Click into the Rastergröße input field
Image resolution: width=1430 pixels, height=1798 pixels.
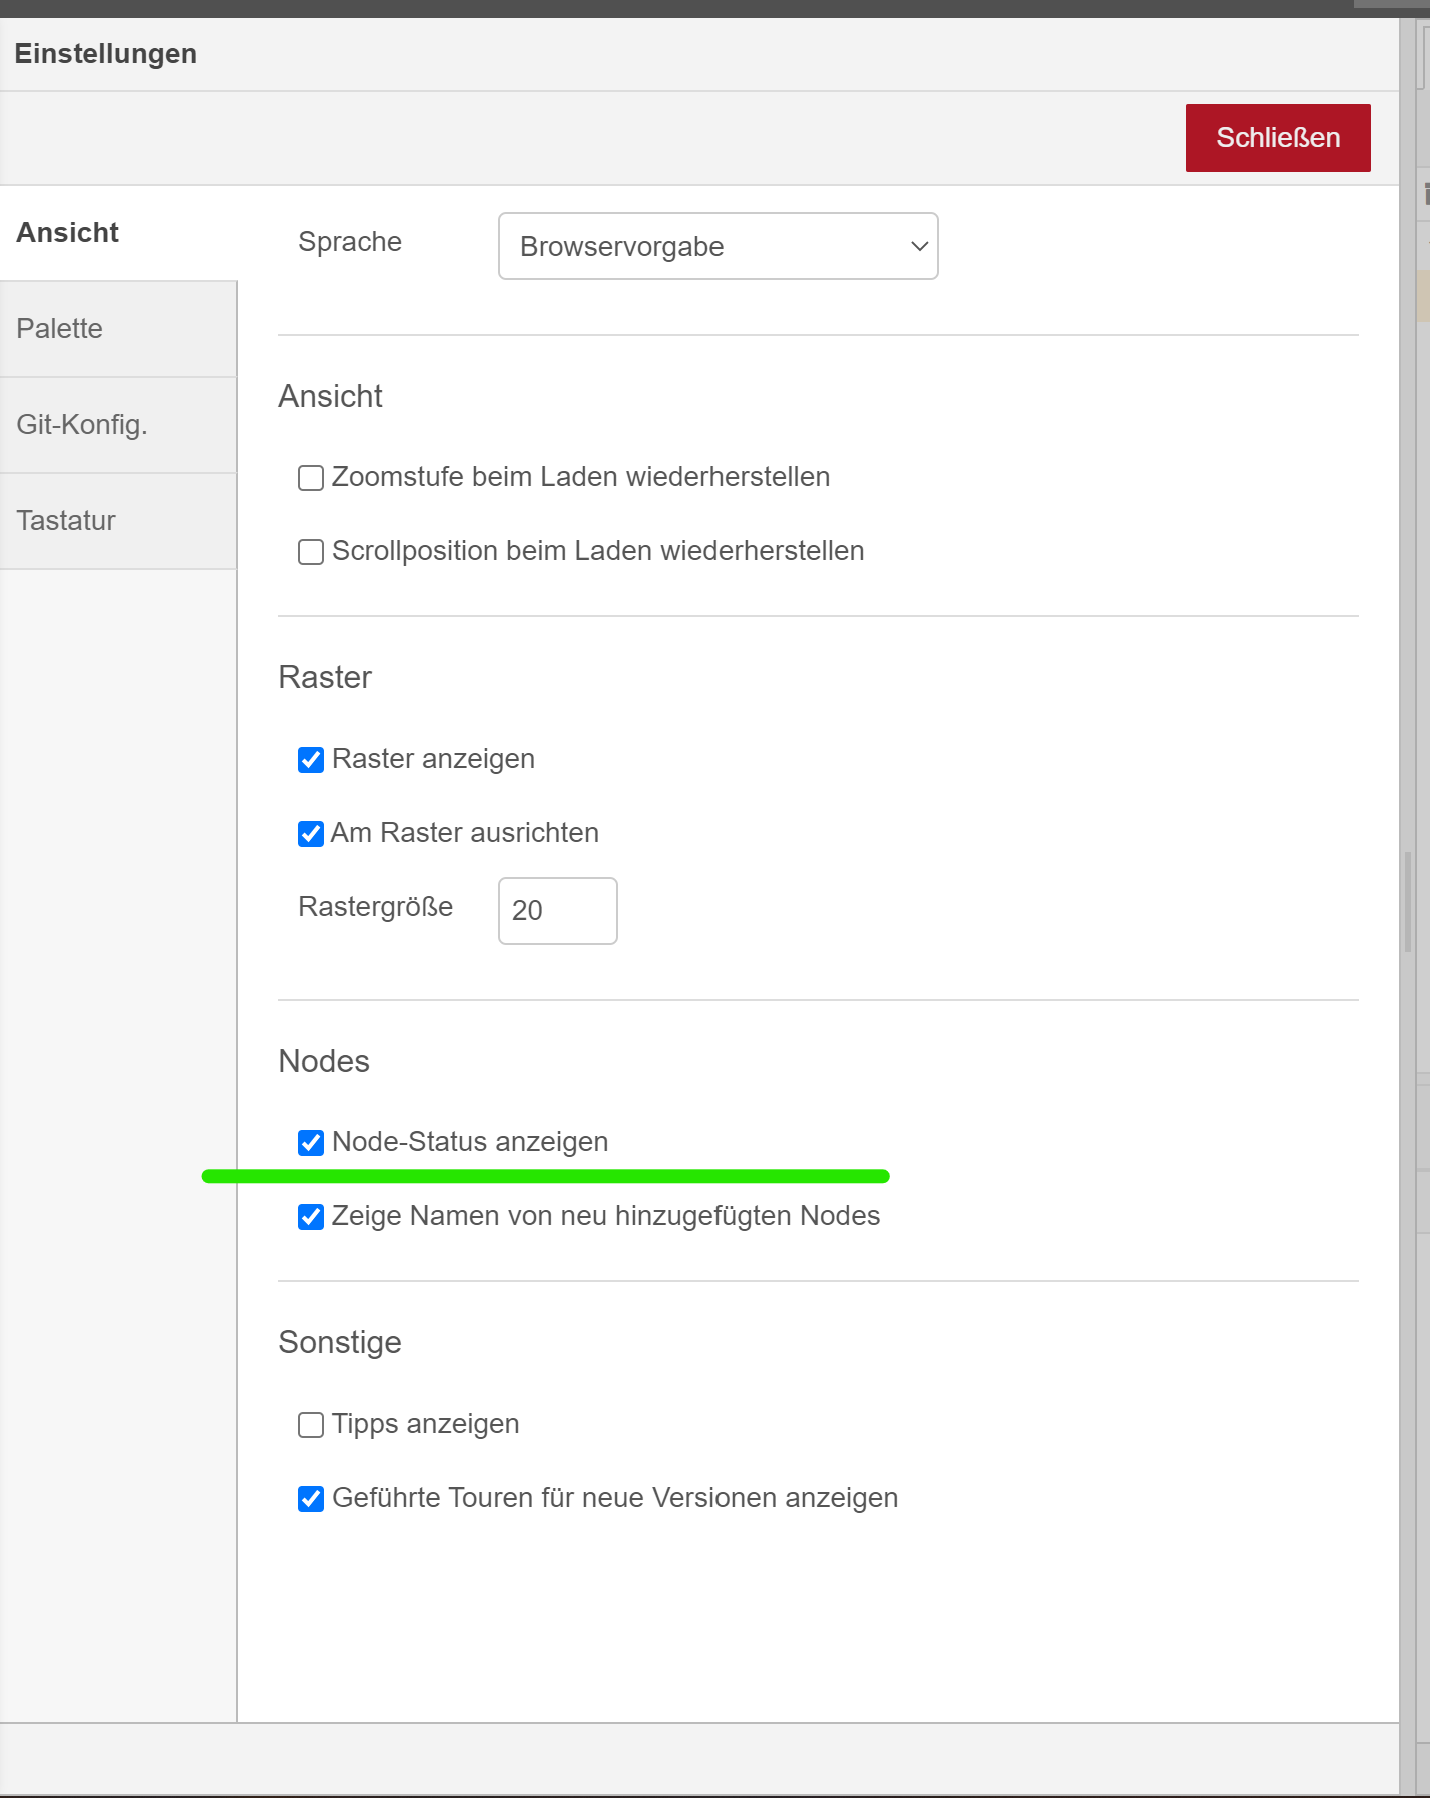[x=557, y=911]
